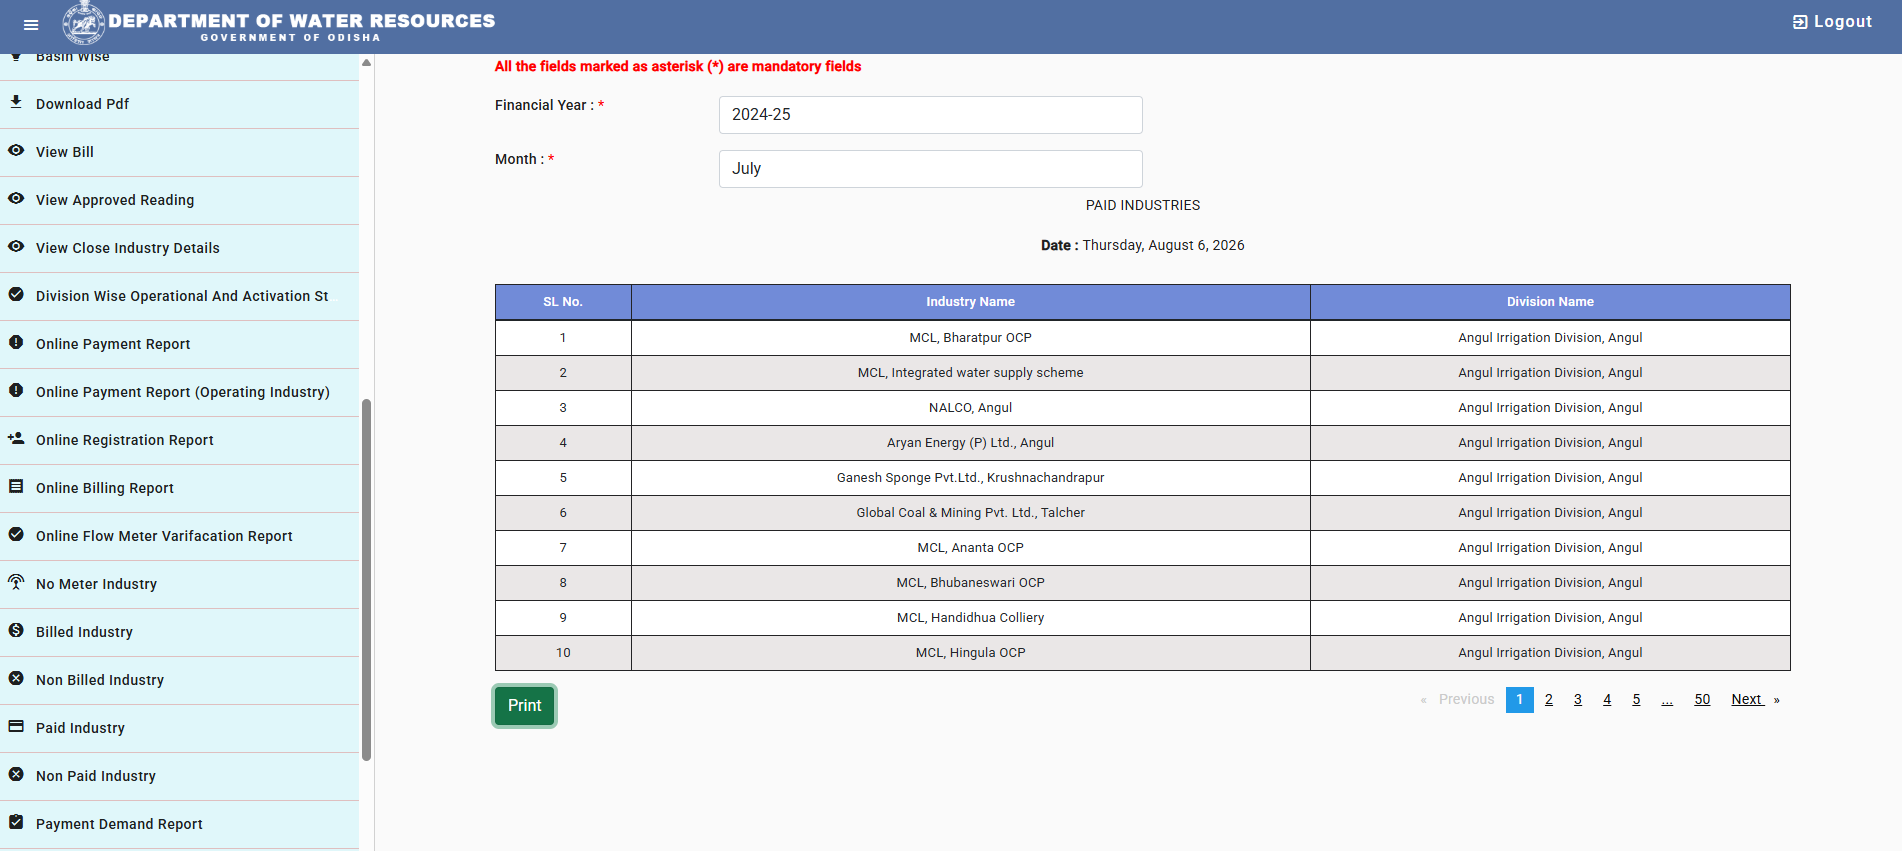Click the Next pagination link
This screenshot has height=851, width=1902.
(x=1755, y=699)
